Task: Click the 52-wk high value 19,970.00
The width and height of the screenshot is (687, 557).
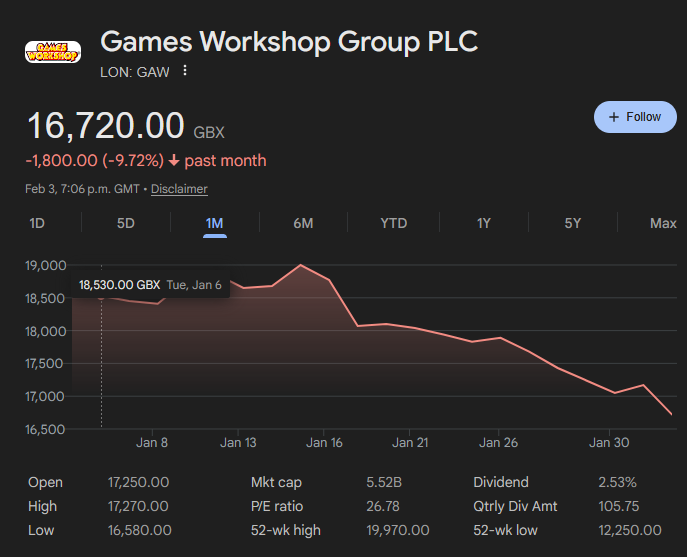Action: 398,530
